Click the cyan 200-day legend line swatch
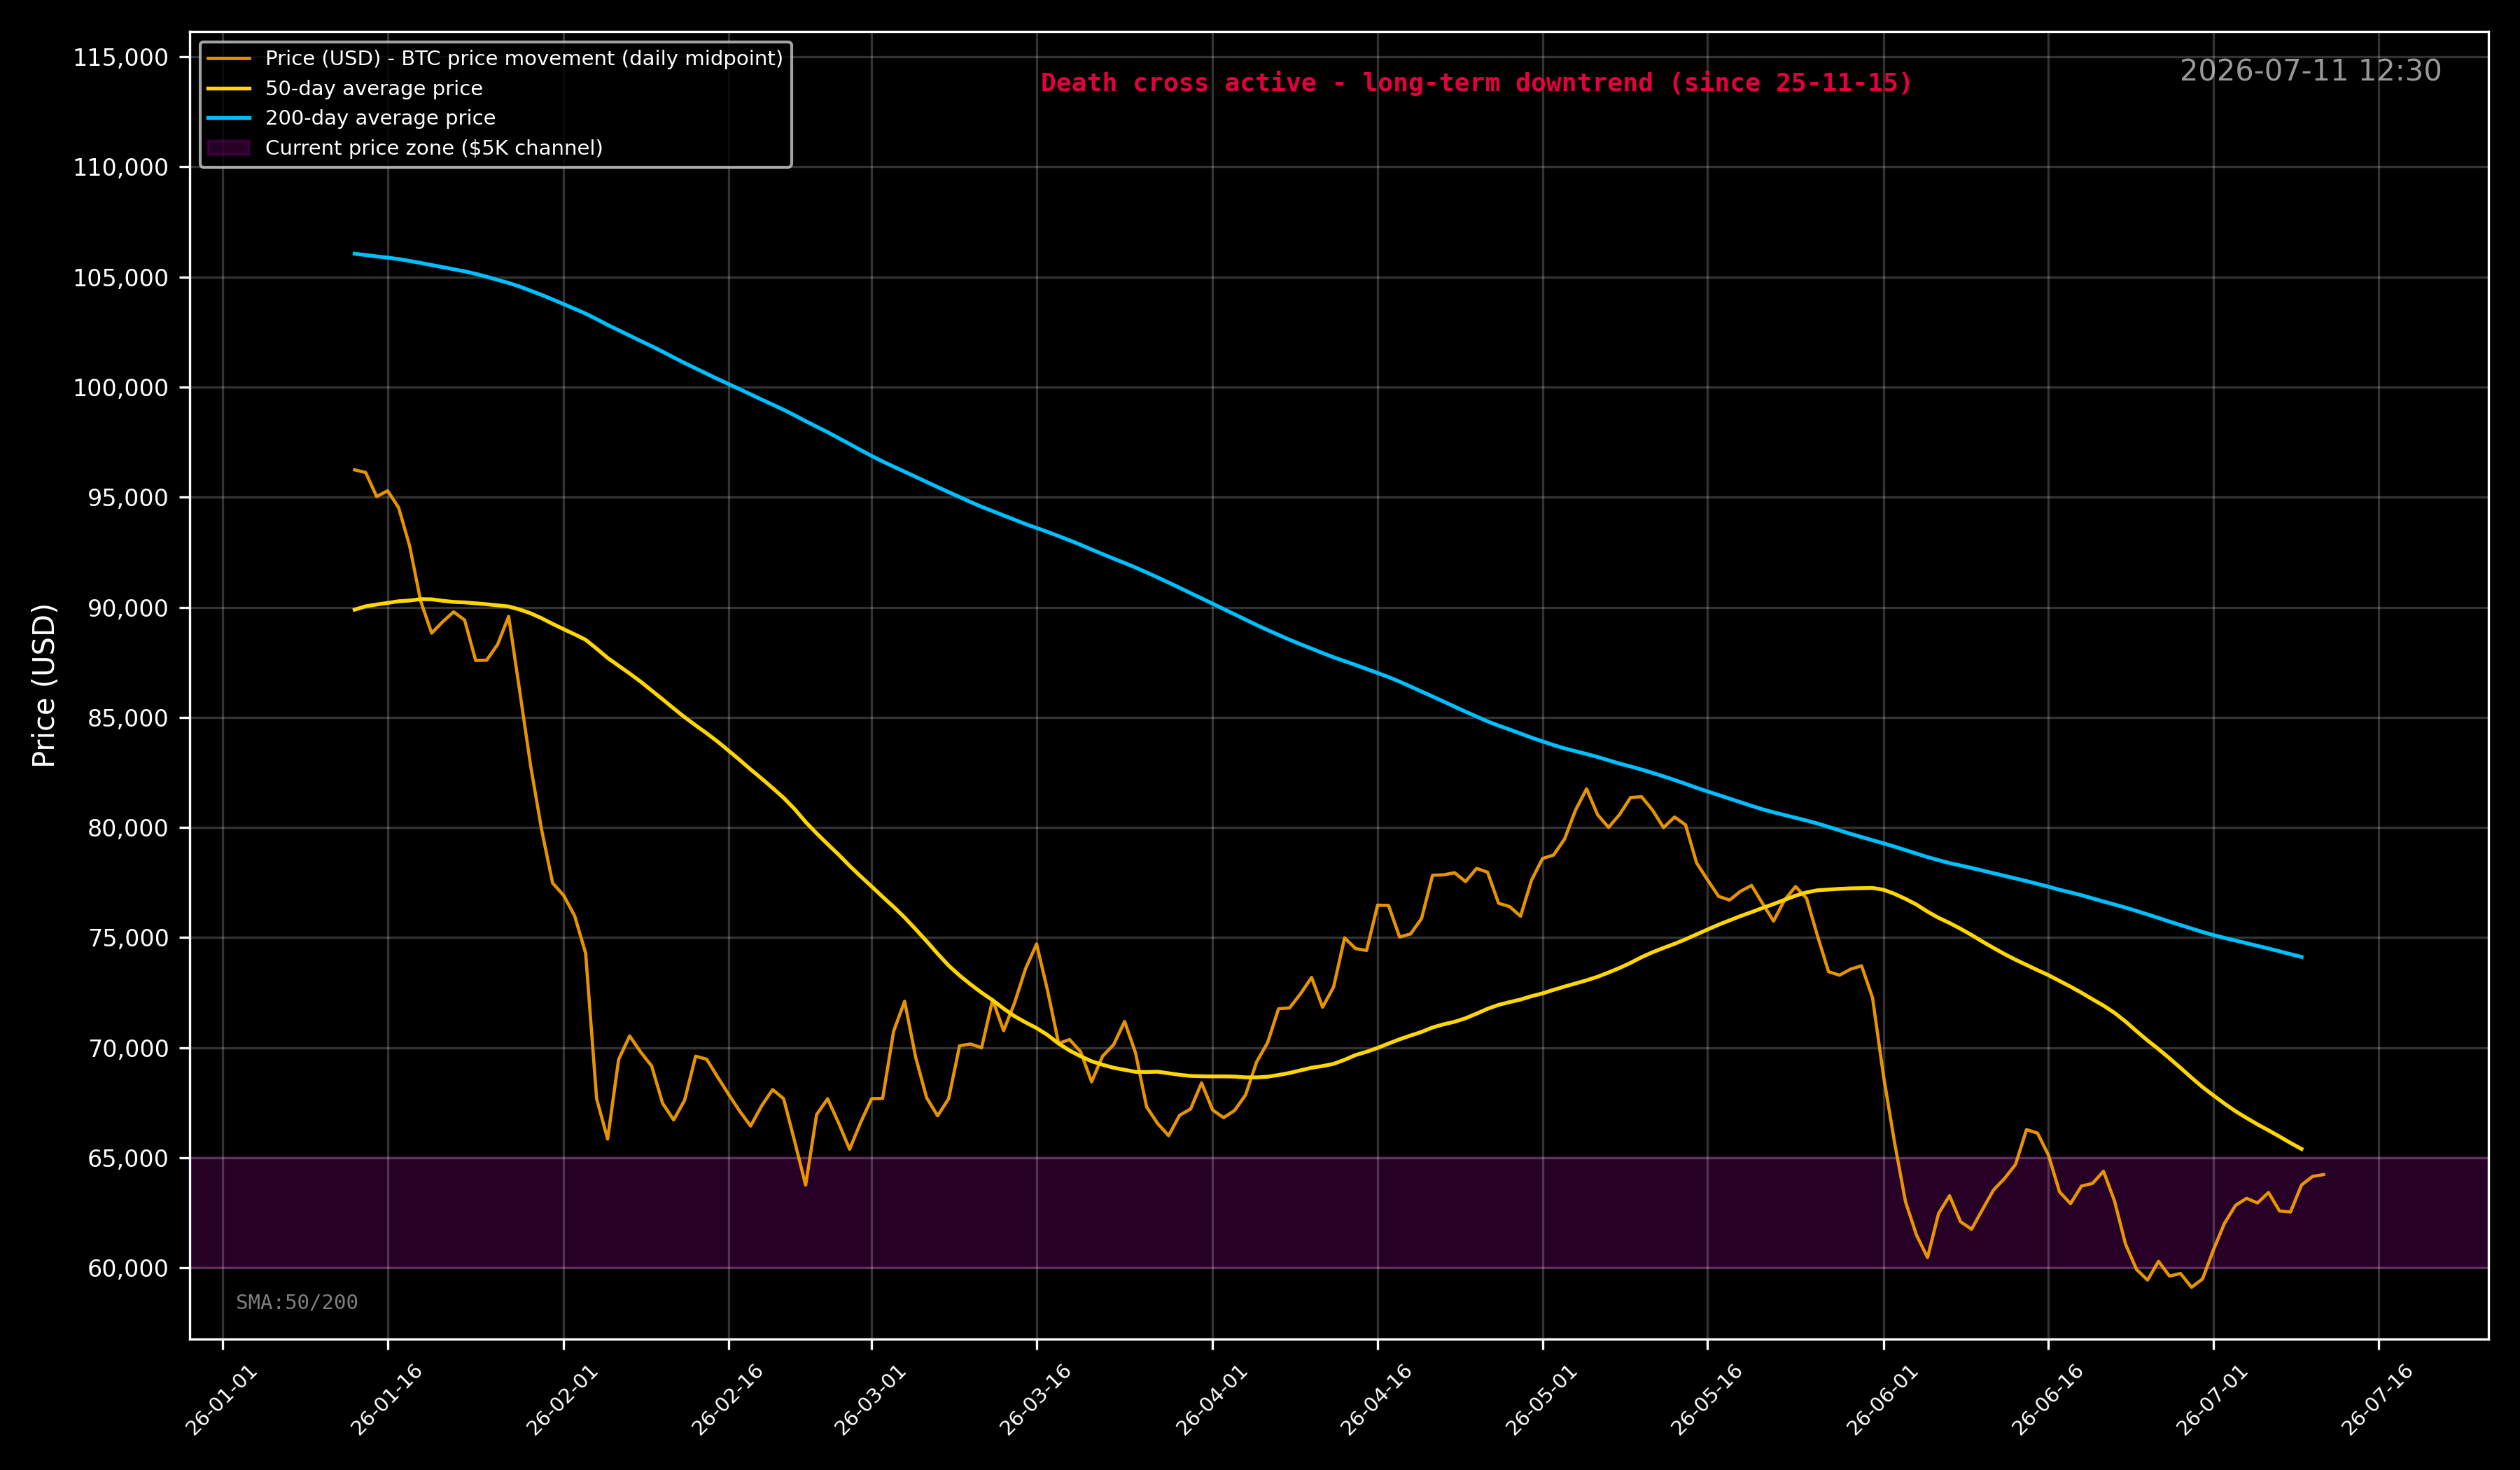 229,118
